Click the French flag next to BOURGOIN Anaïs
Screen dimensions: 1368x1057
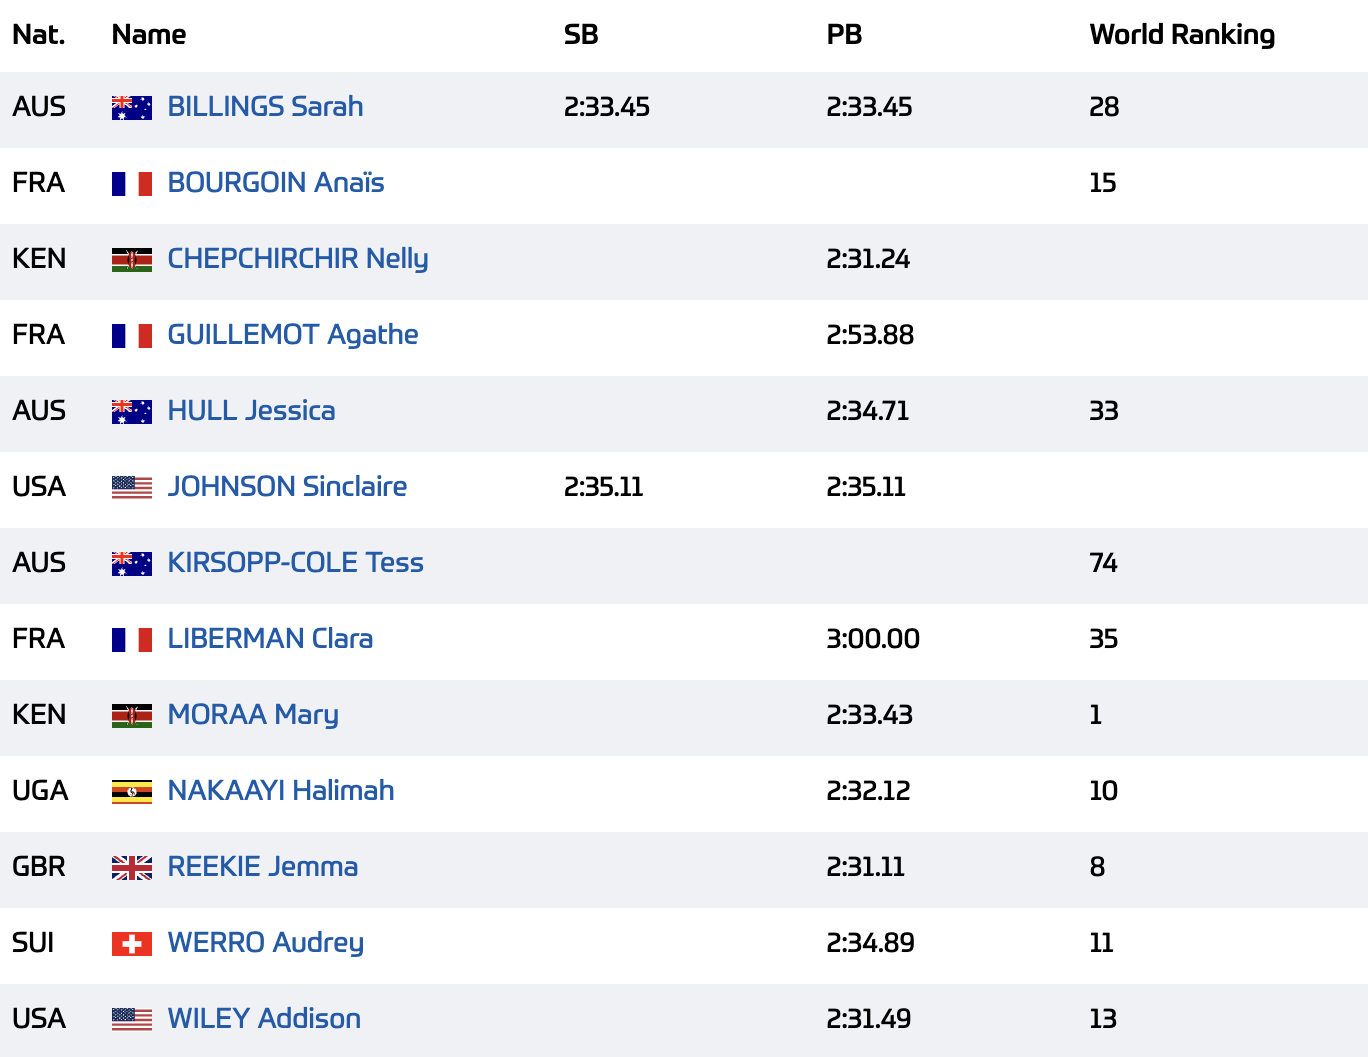pyautogui.click(x=132, y=184)
